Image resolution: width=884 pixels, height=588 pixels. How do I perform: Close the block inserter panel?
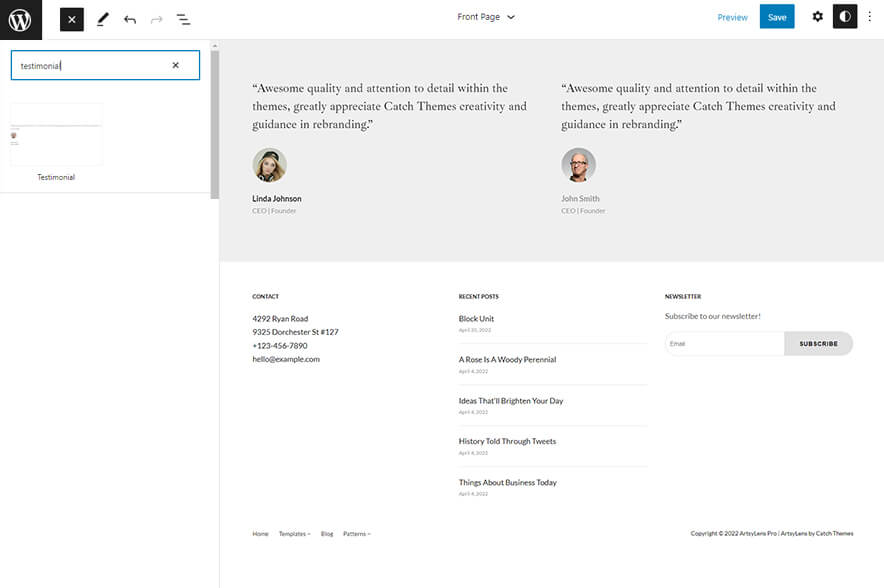pos(71,19)
